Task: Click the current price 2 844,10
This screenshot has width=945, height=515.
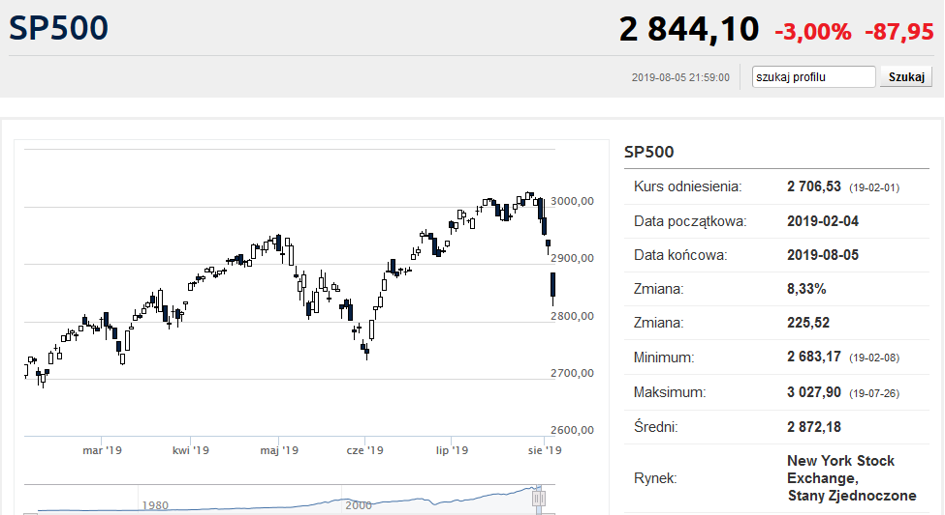Action: [x=689, y=29]
